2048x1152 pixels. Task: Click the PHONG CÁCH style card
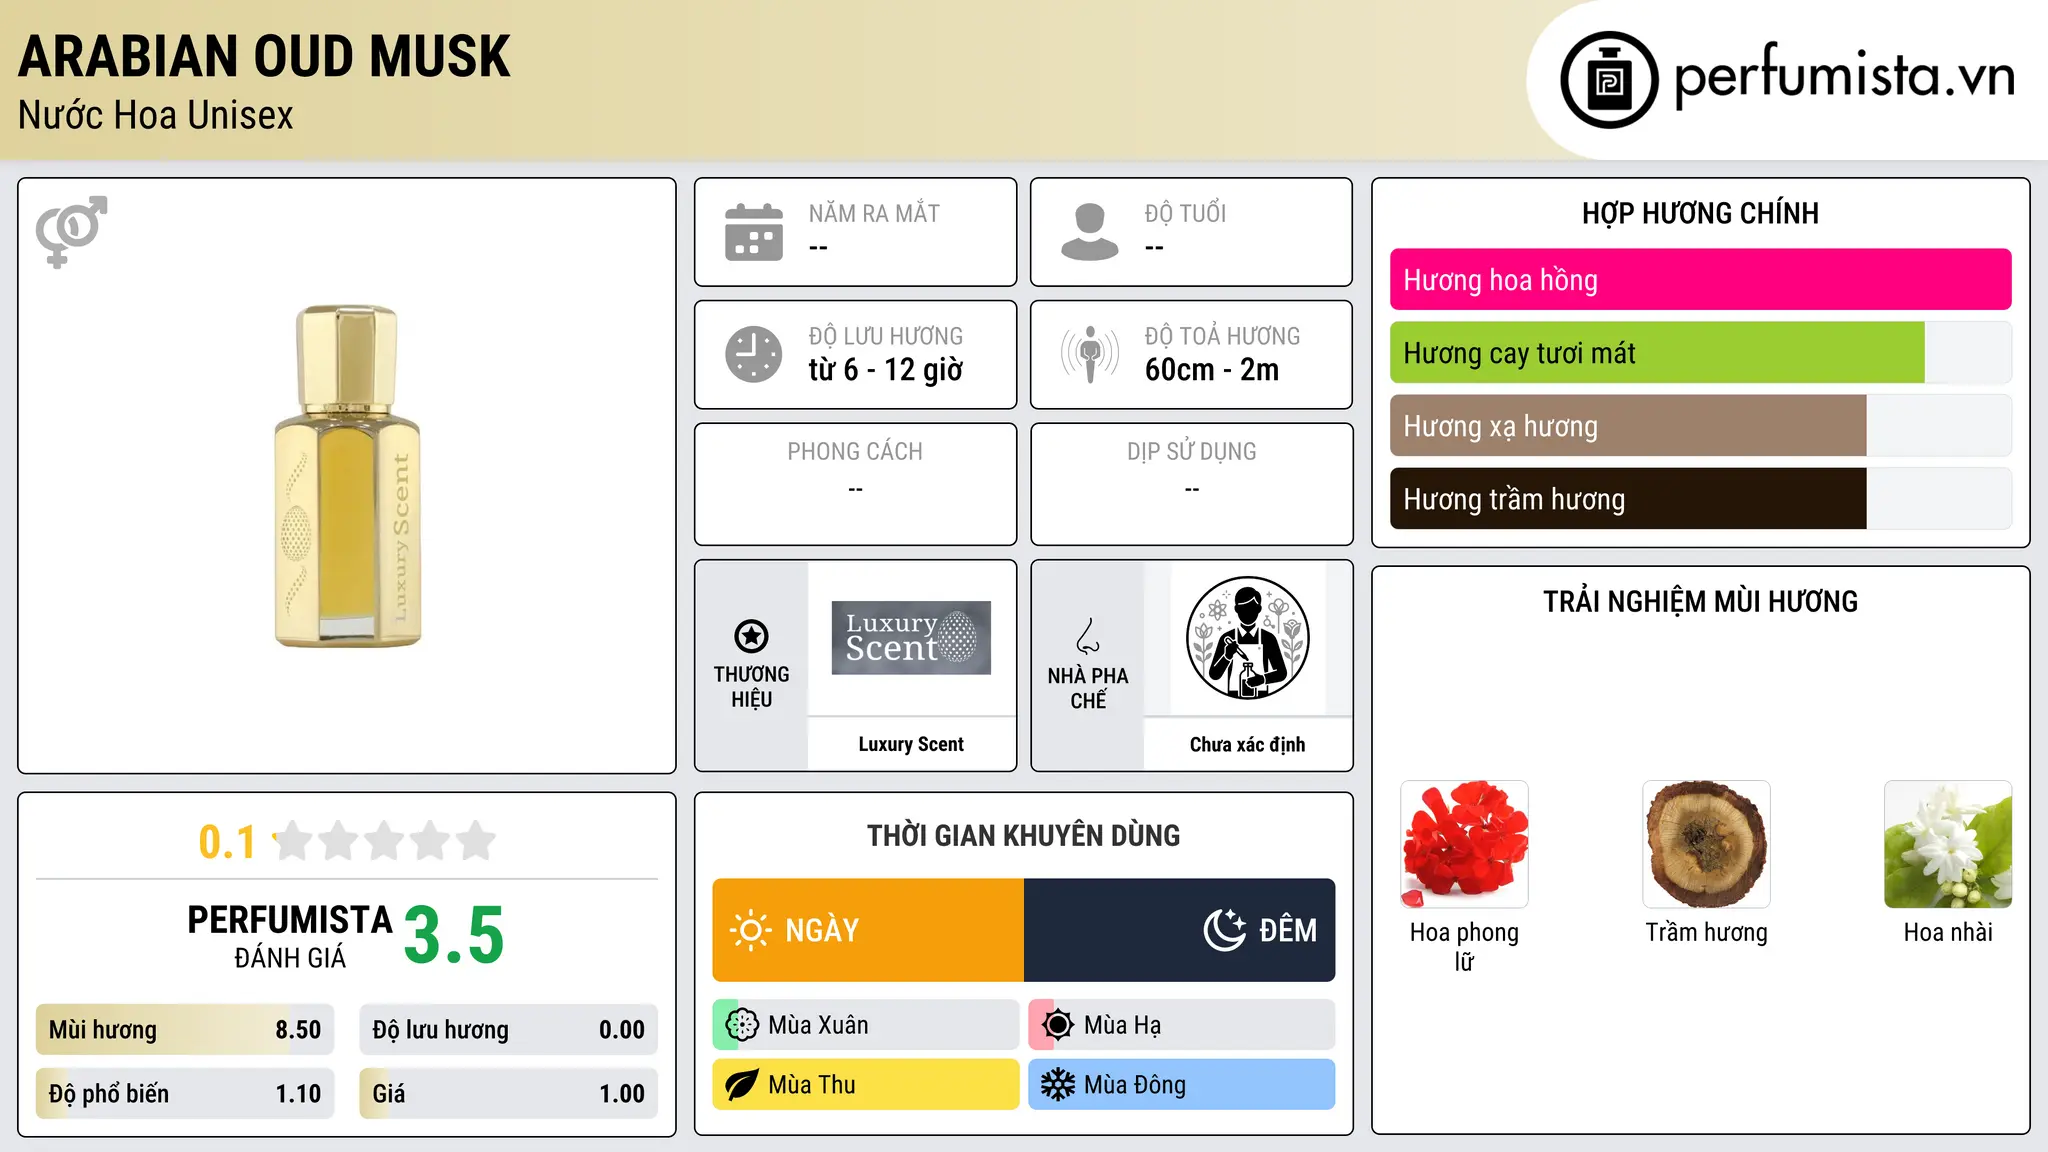(x=855, y=484)
